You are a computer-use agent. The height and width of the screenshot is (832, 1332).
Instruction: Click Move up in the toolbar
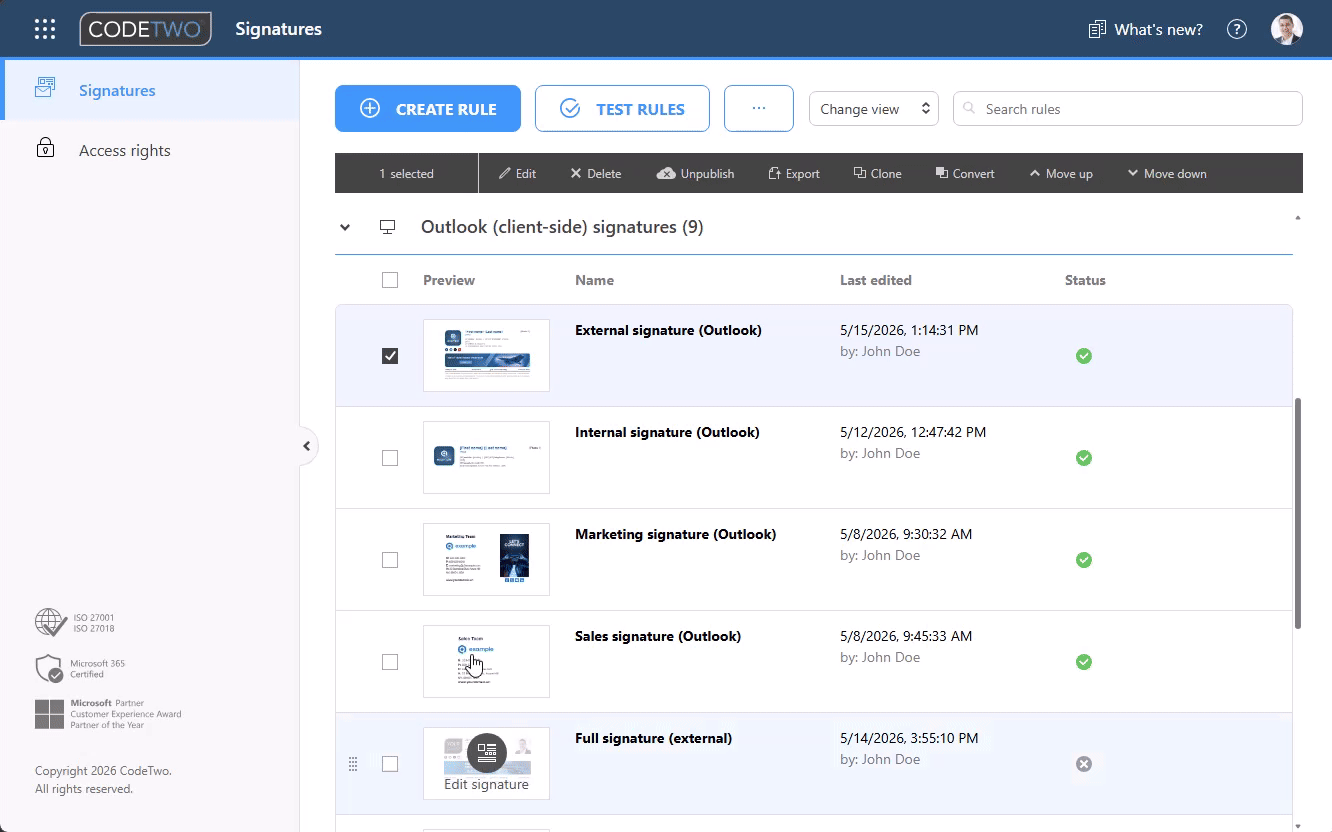point(1061,173)
